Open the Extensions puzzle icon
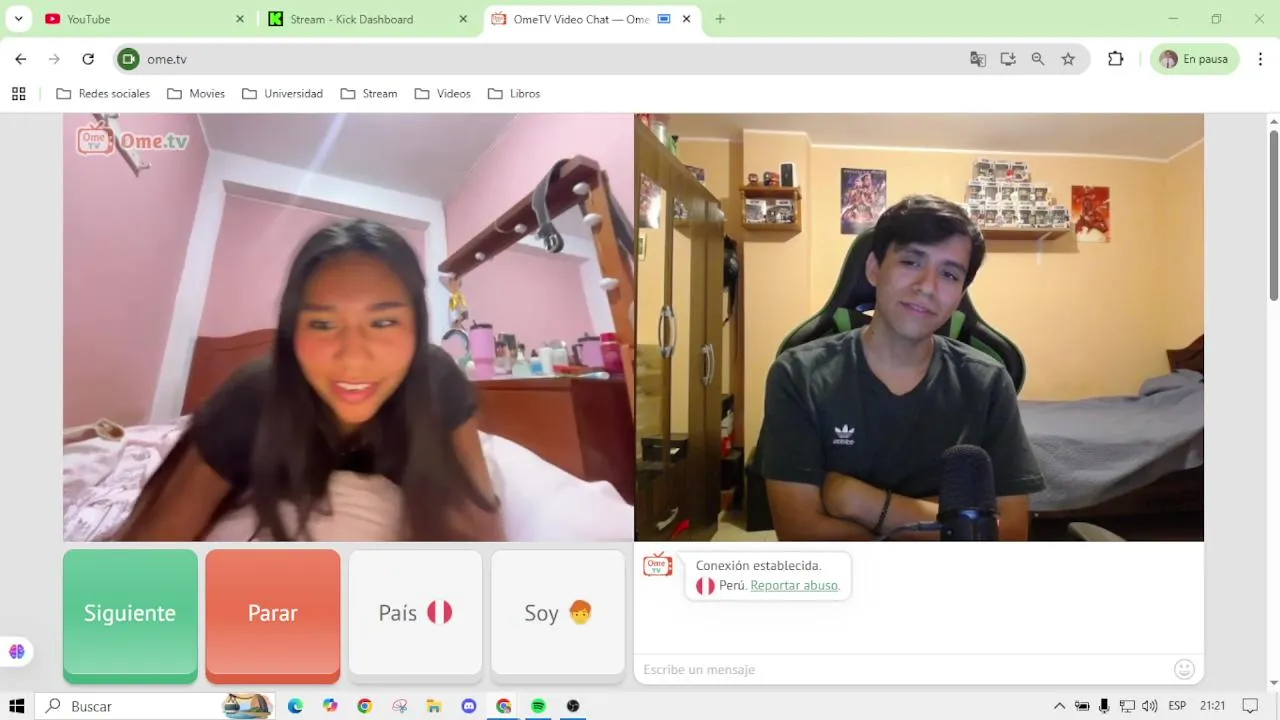The height and width of the screenshot is (720, 1280). pyautogui.click(x=1116, y=59)
